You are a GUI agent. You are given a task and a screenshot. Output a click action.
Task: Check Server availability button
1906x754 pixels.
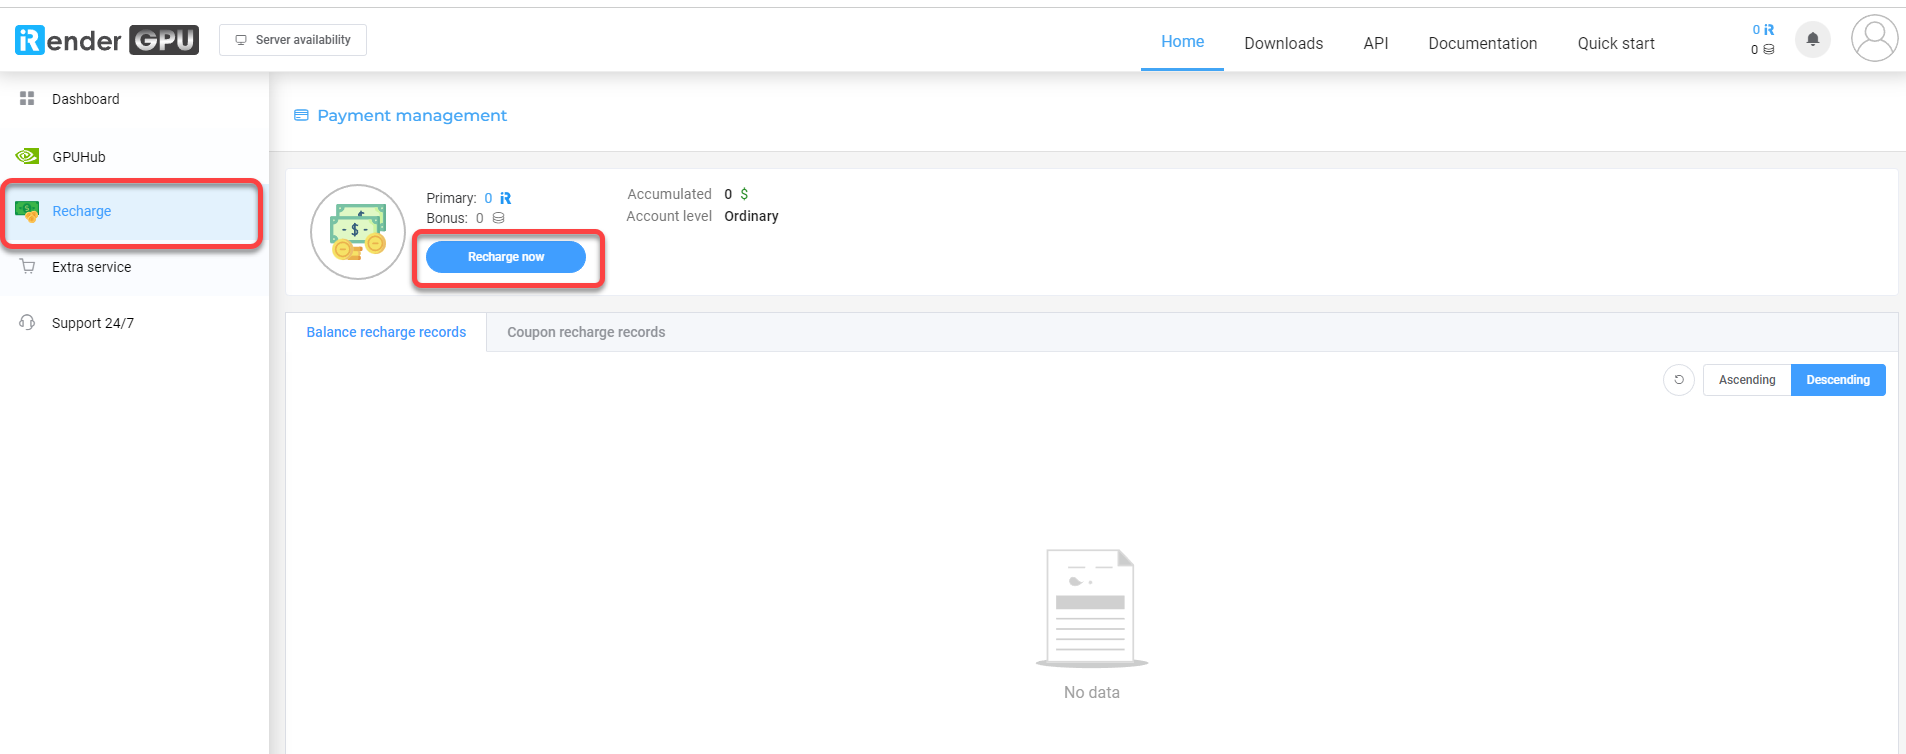pyautogui.click(x=293, y=40)
